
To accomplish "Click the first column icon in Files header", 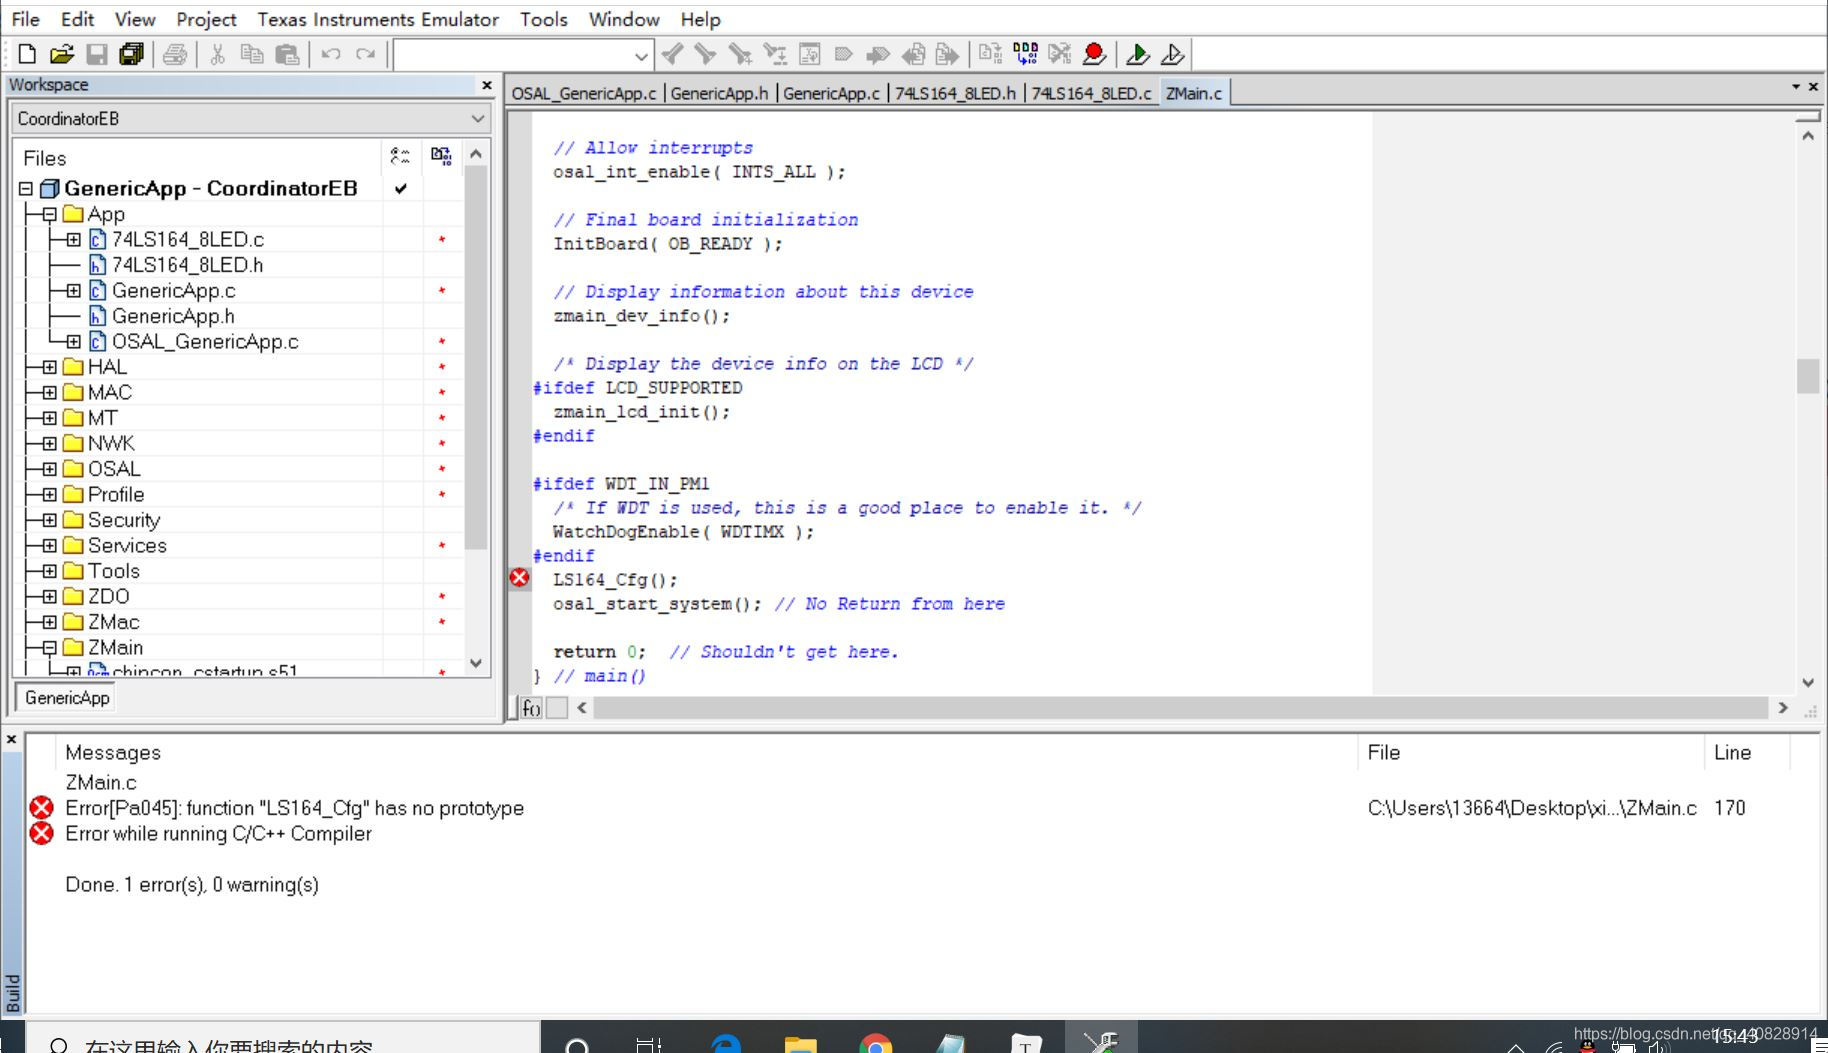I will coord(400,155).
